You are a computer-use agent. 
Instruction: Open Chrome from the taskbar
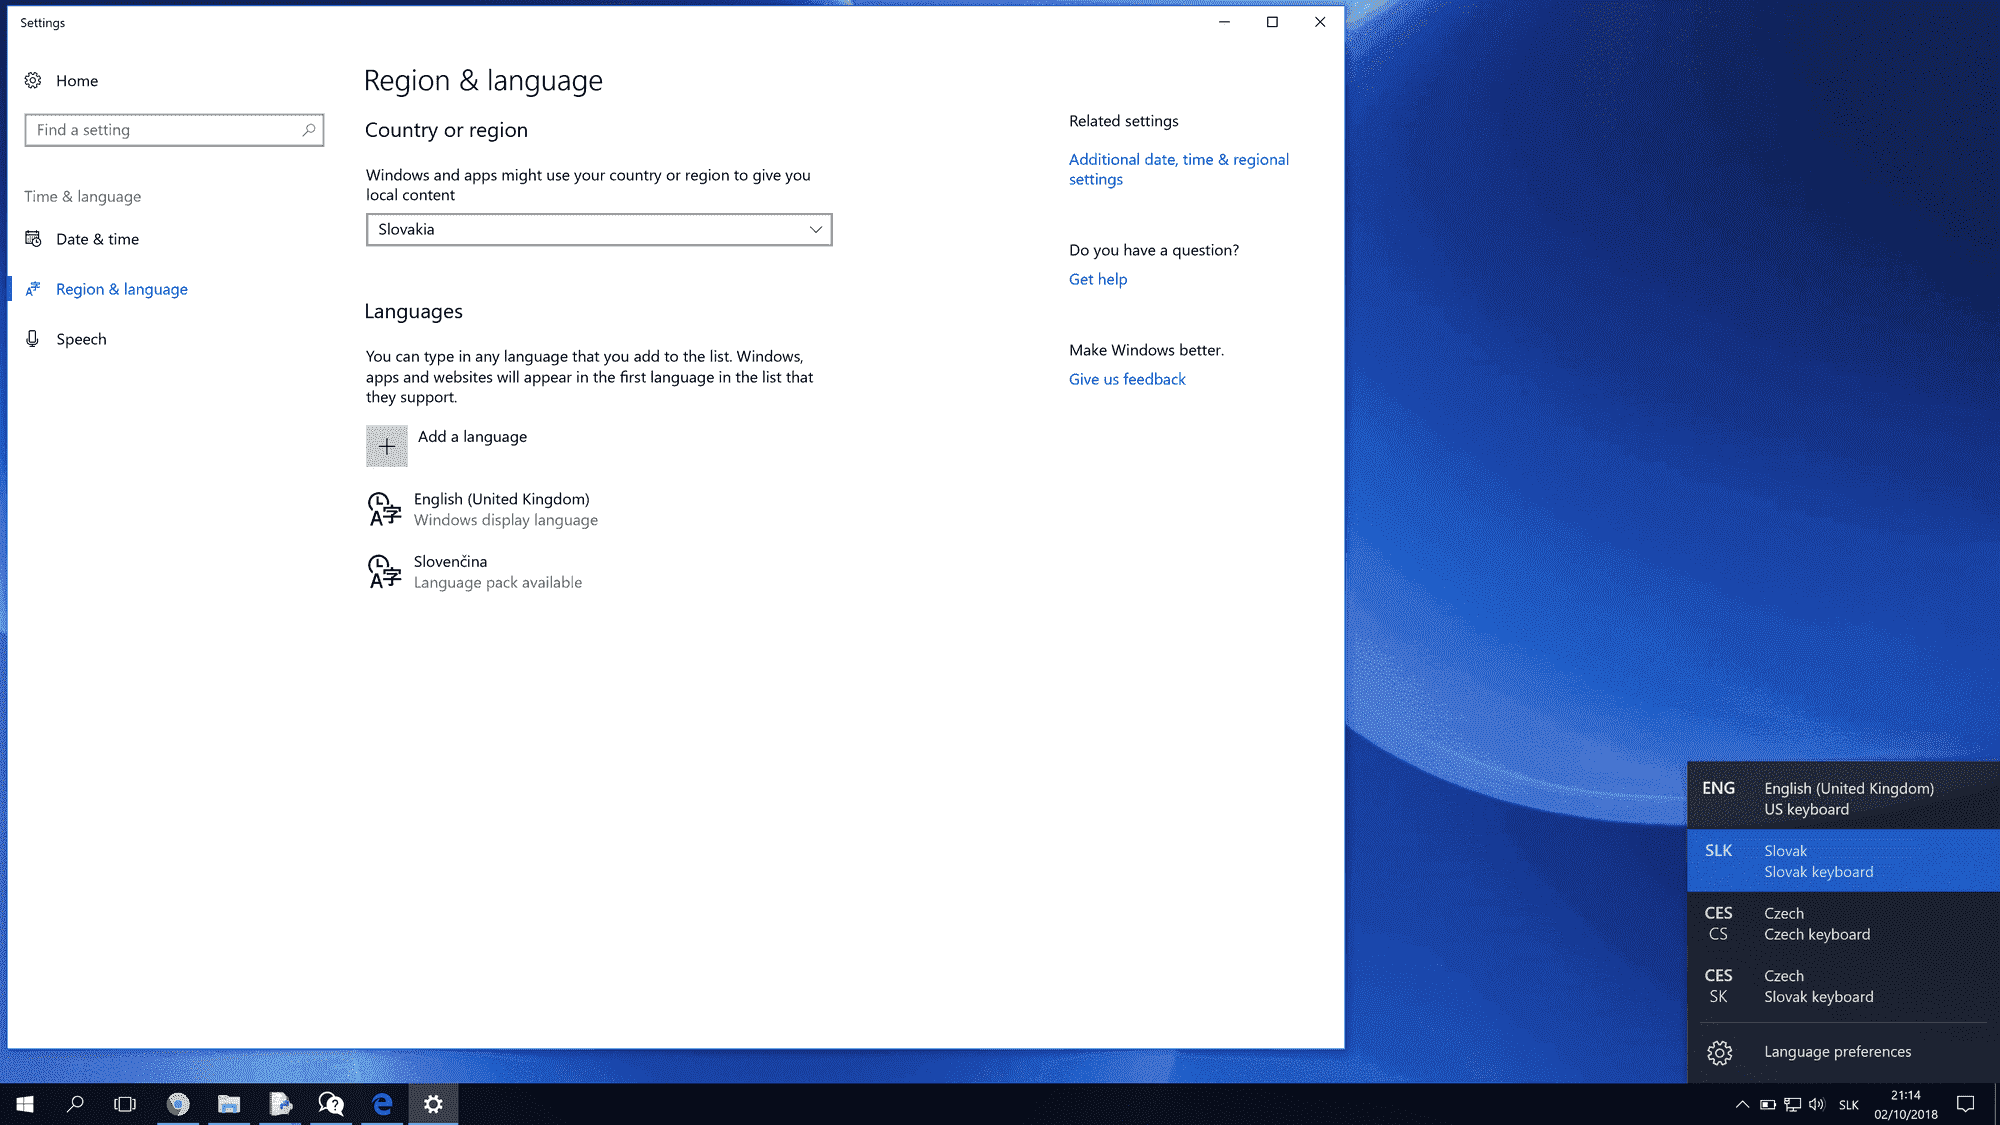click(x=178, y=1104)
